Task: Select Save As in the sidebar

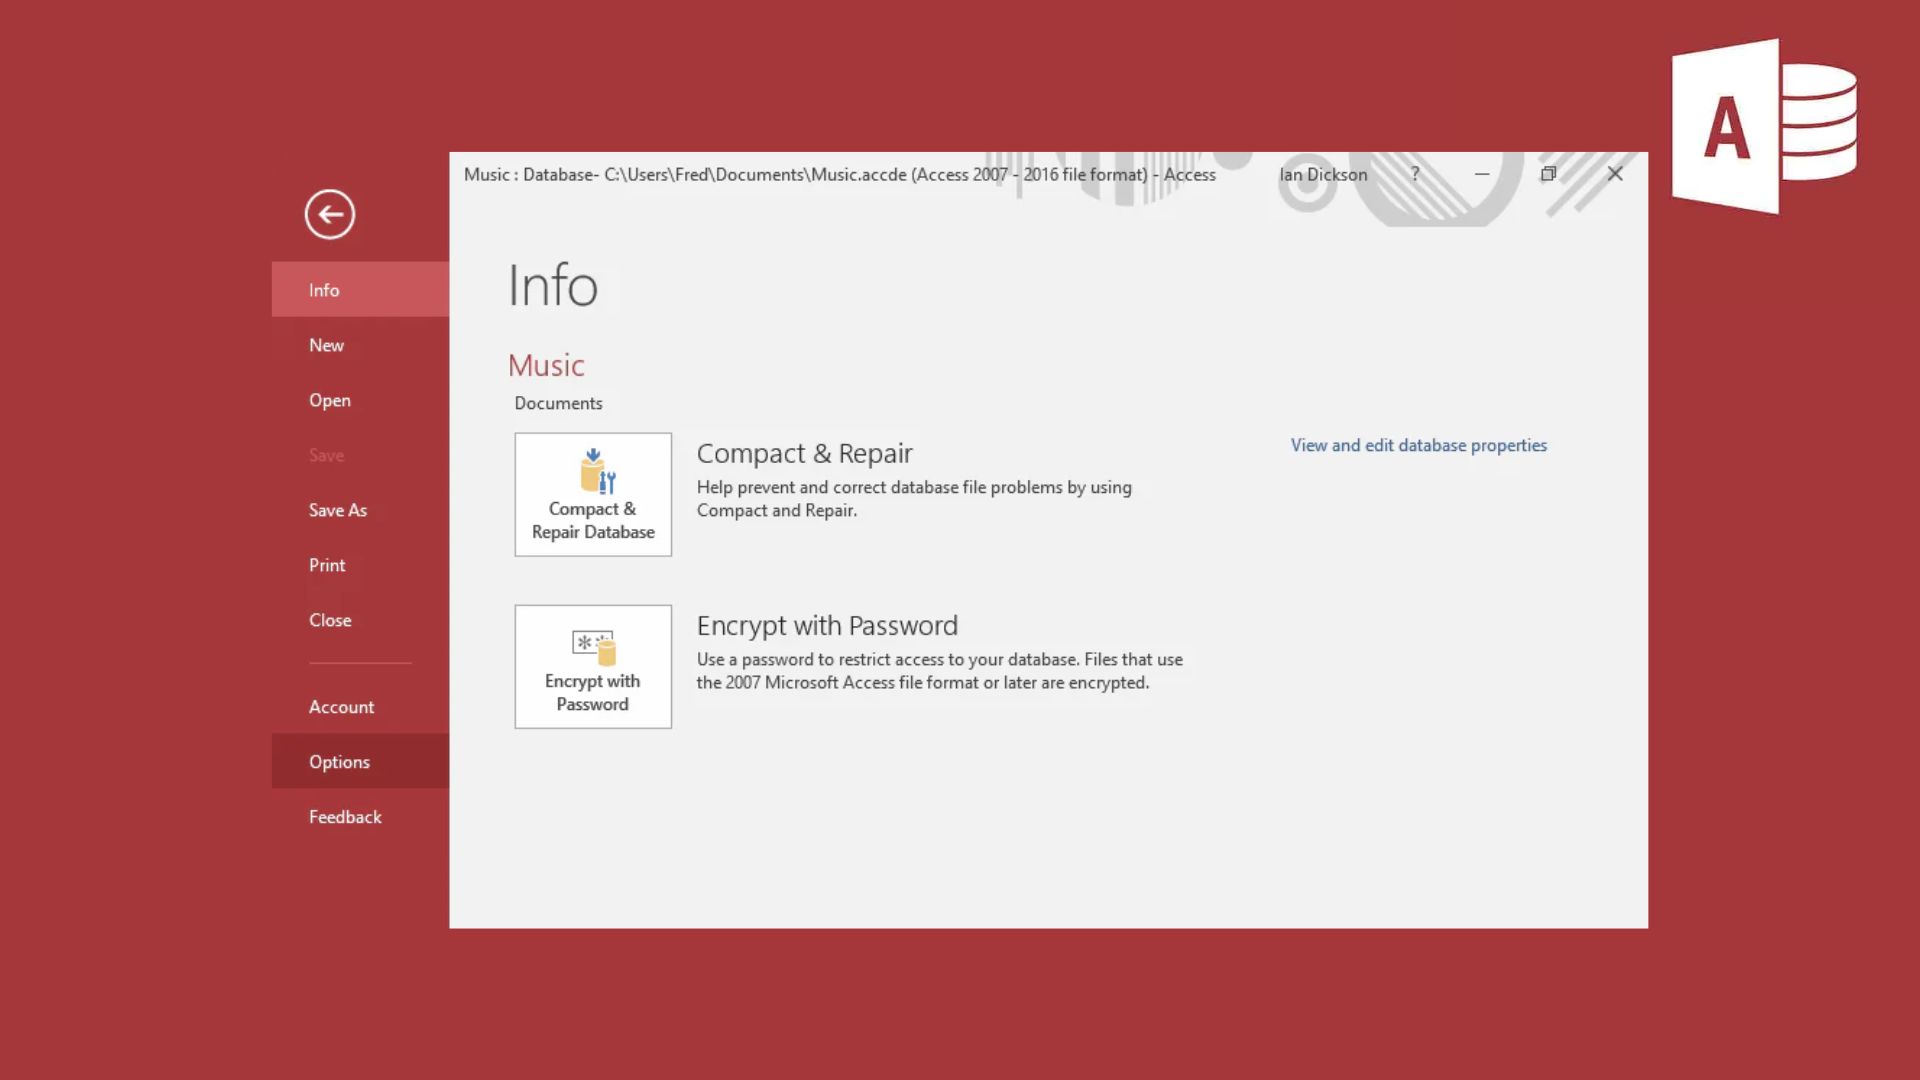Action: (360, 510)
